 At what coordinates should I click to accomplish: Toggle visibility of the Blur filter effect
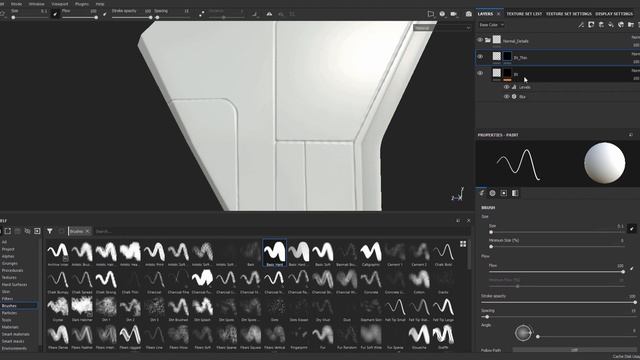507,97
